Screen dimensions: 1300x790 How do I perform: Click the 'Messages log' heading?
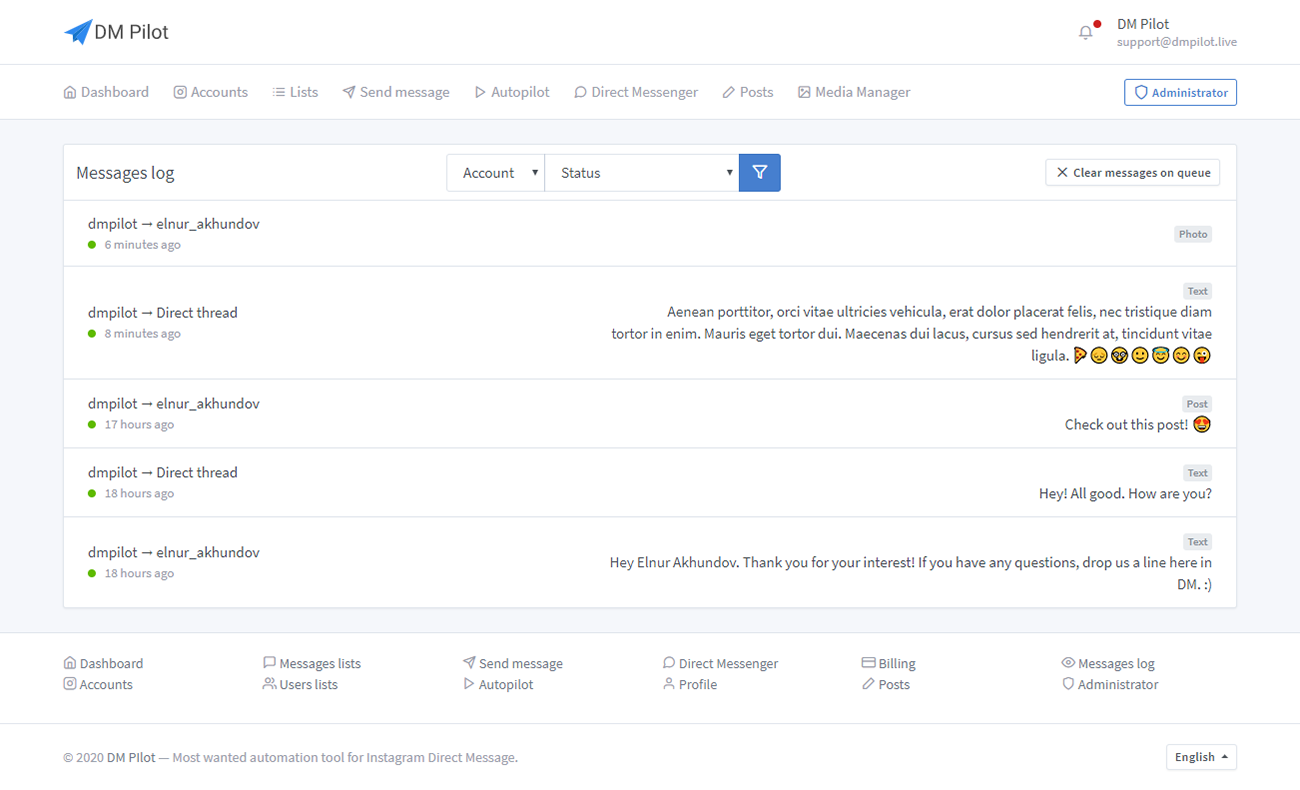click(125, 173)
